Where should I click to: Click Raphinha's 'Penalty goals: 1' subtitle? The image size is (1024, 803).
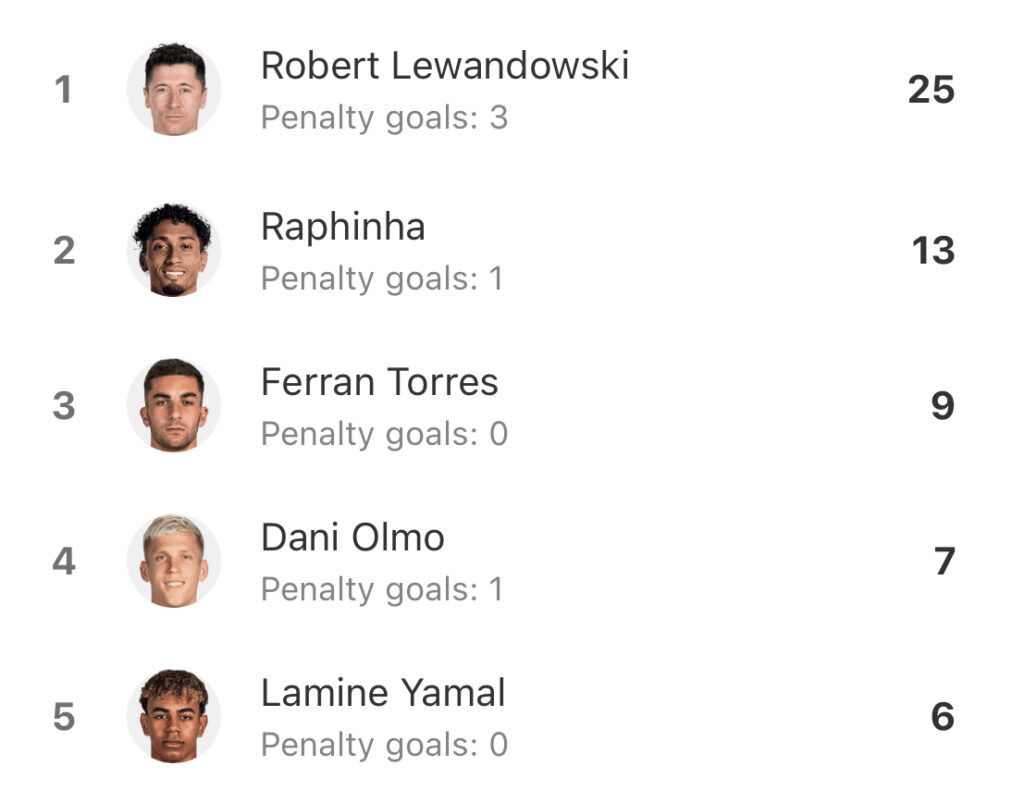click(x=382, y=279)
